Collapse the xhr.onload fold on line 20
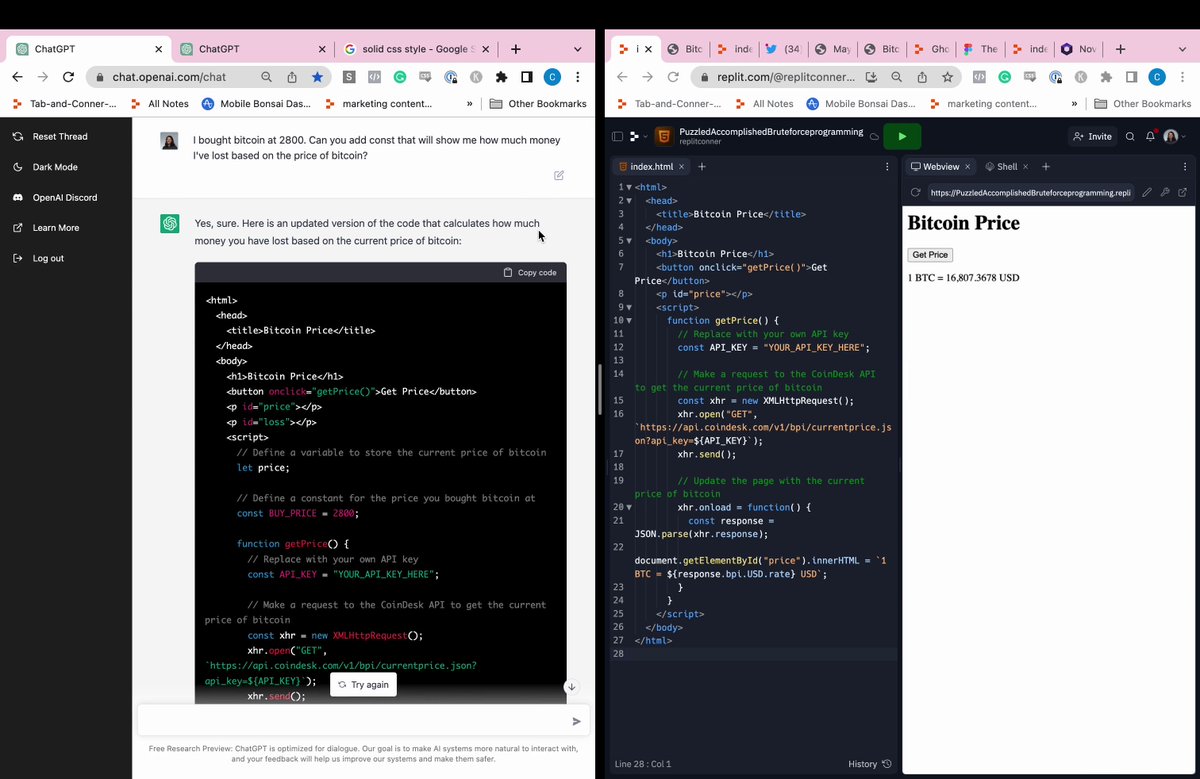This screenshot has width=1200, height=779. click(x=630, y=507)
